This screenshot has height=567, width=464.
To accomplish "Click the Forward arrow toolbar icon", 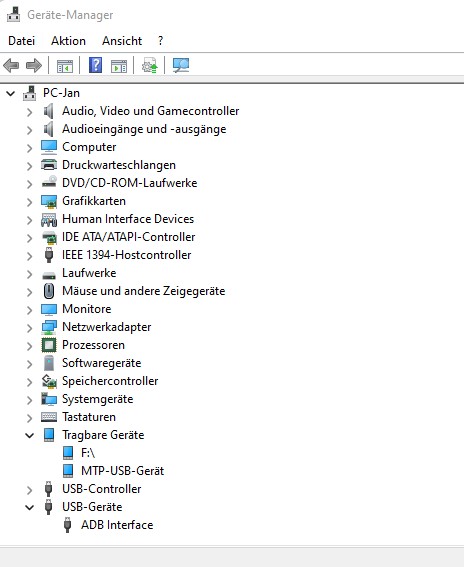I will [x=34, y=66].
